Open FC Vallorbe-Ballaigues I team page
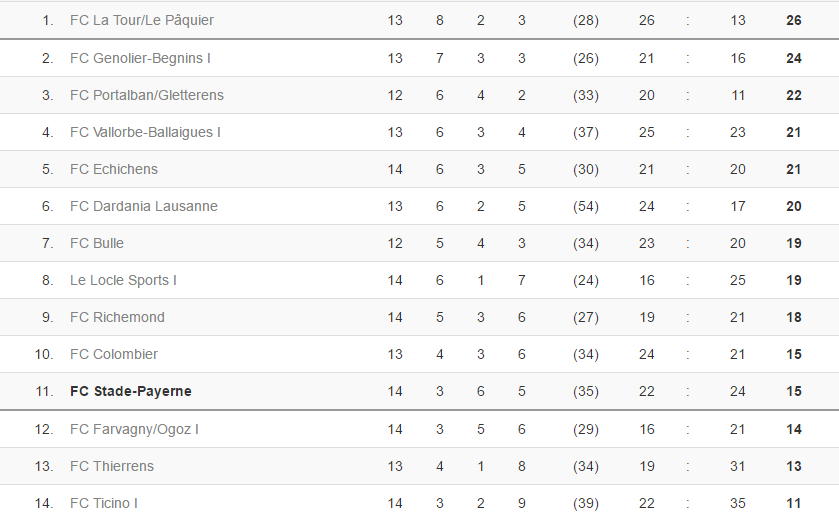 point(145,132)
